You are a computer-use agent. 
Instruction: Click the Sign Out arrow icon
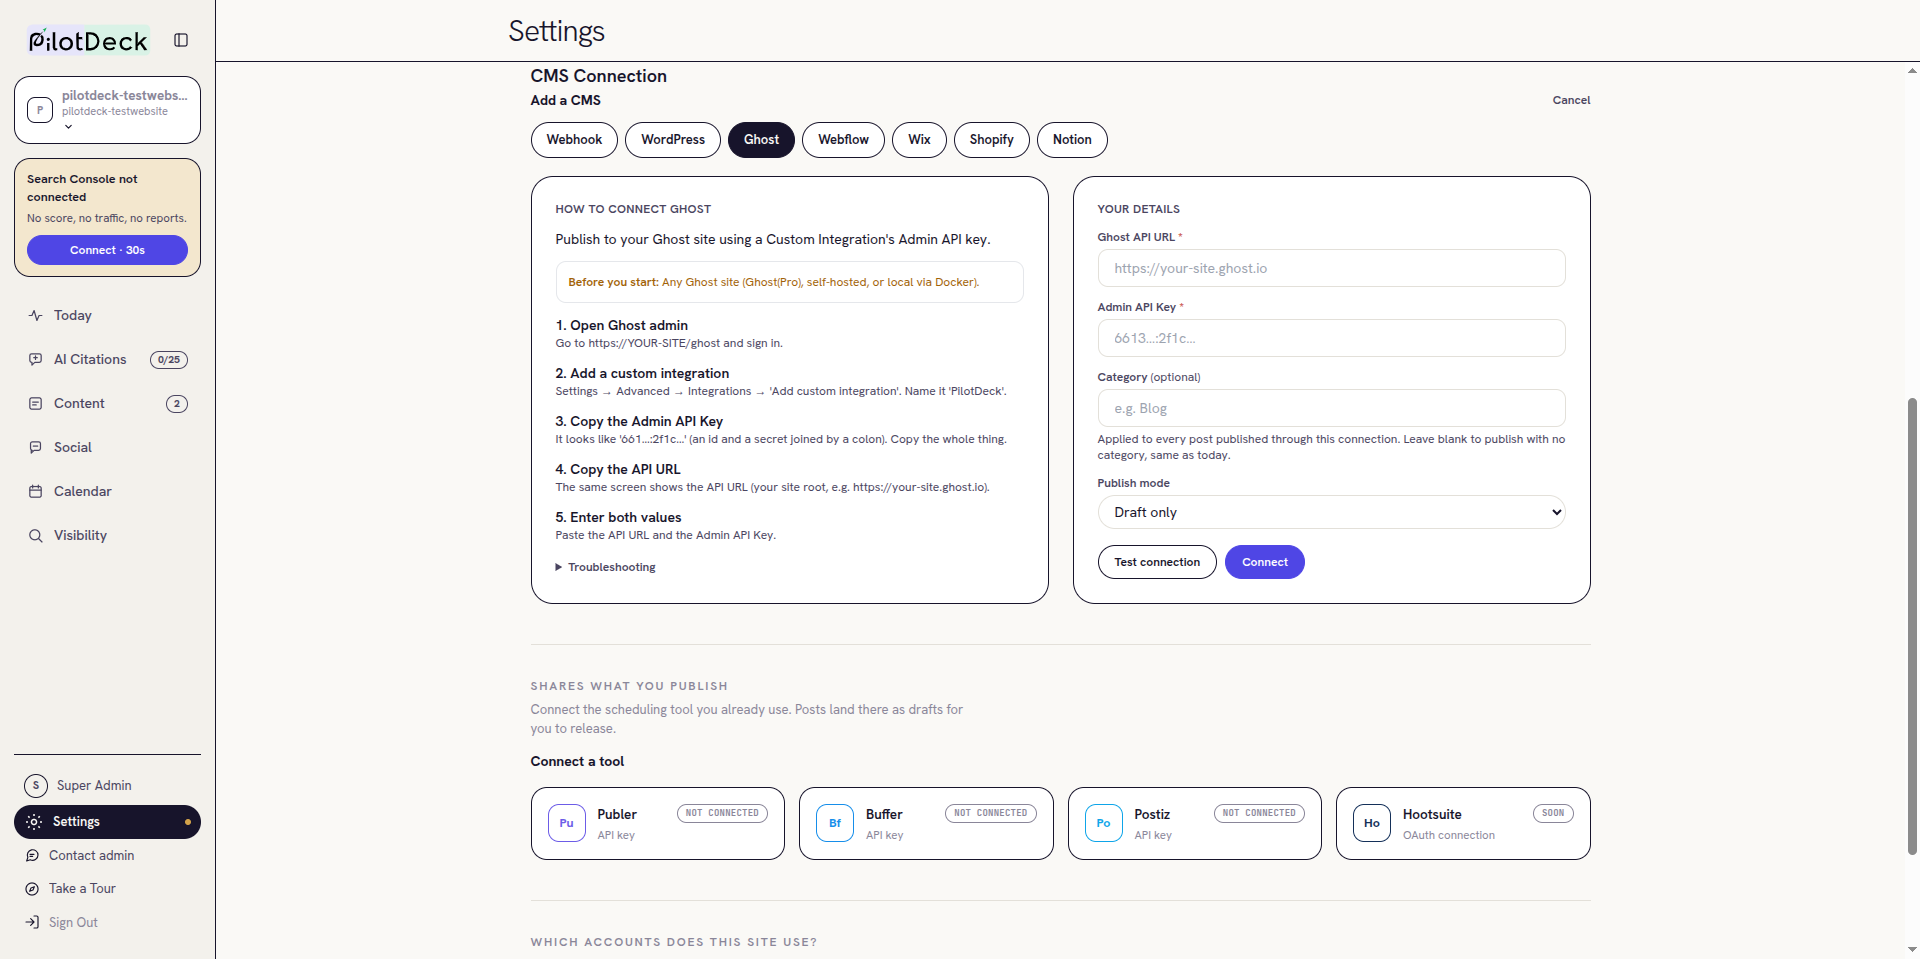32,922
